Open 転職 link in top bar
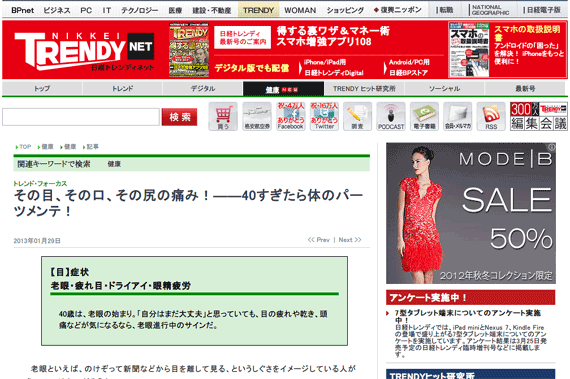The image size is (570, 379). point(445,10)
